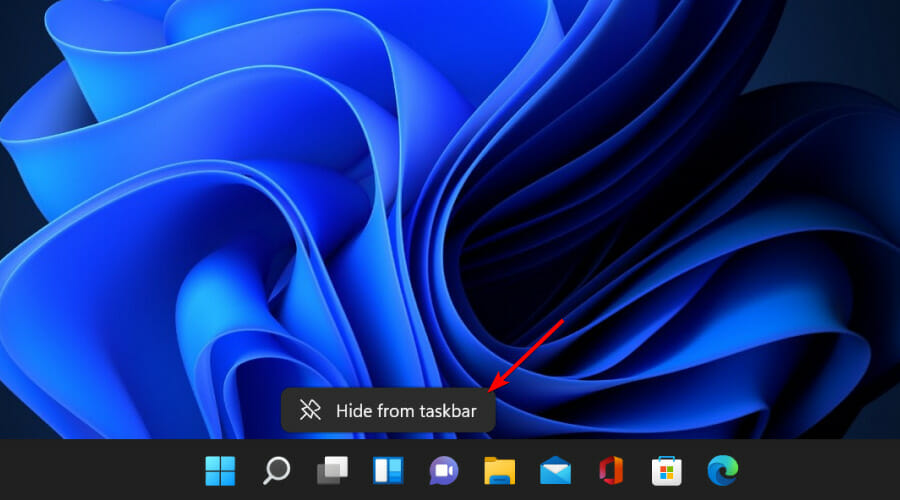Launch the Mail app icon
Viewport: 900px width, 500px height.
[555, 471]
